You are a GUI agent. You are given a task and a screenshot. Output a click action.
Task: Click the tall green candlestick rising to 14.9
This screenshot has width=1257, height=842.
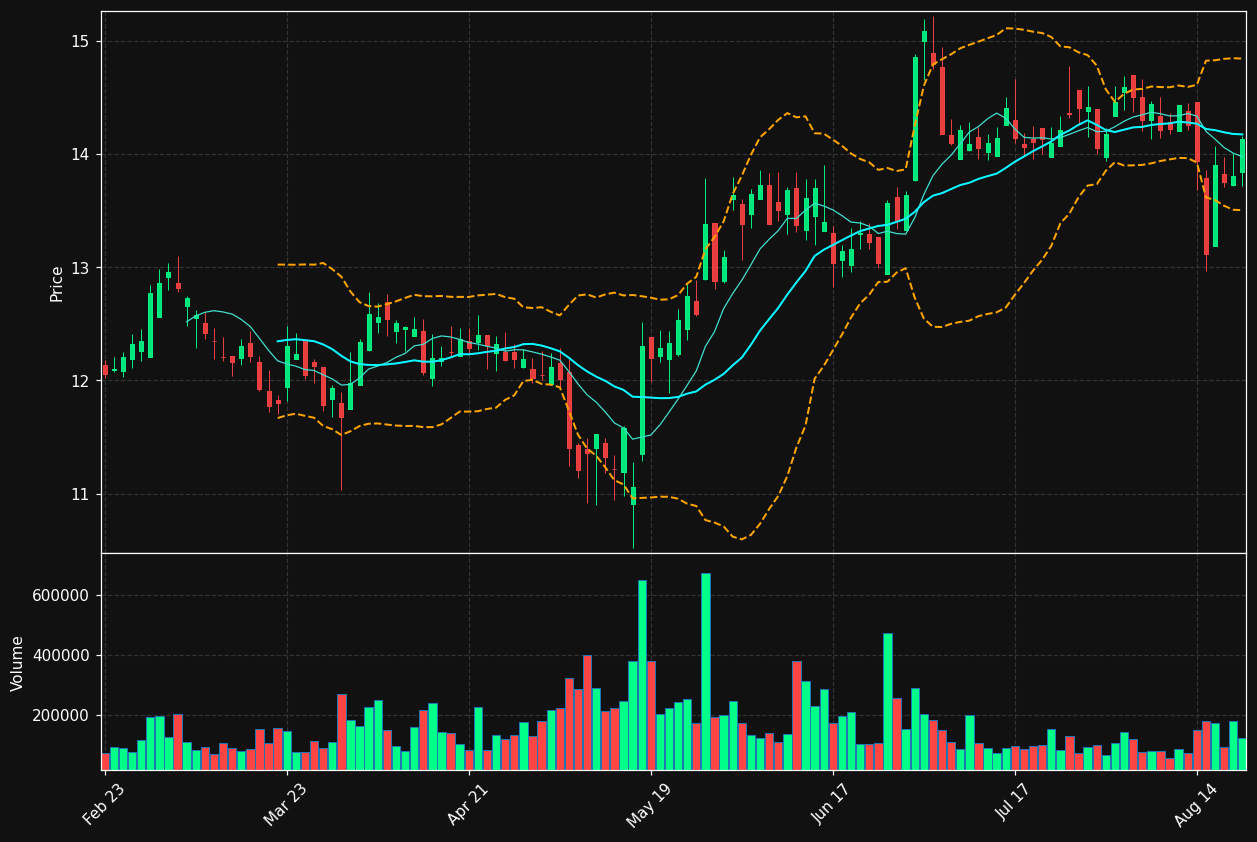[x=915, y=119]
